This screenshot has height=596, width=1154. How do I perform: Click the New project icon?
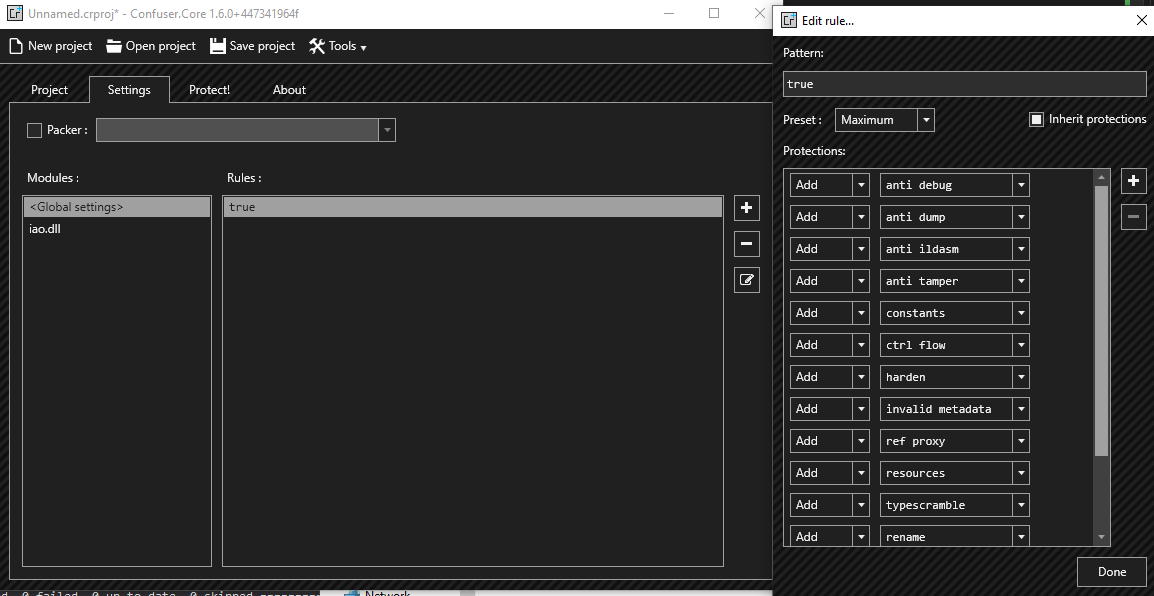point(15,46)
